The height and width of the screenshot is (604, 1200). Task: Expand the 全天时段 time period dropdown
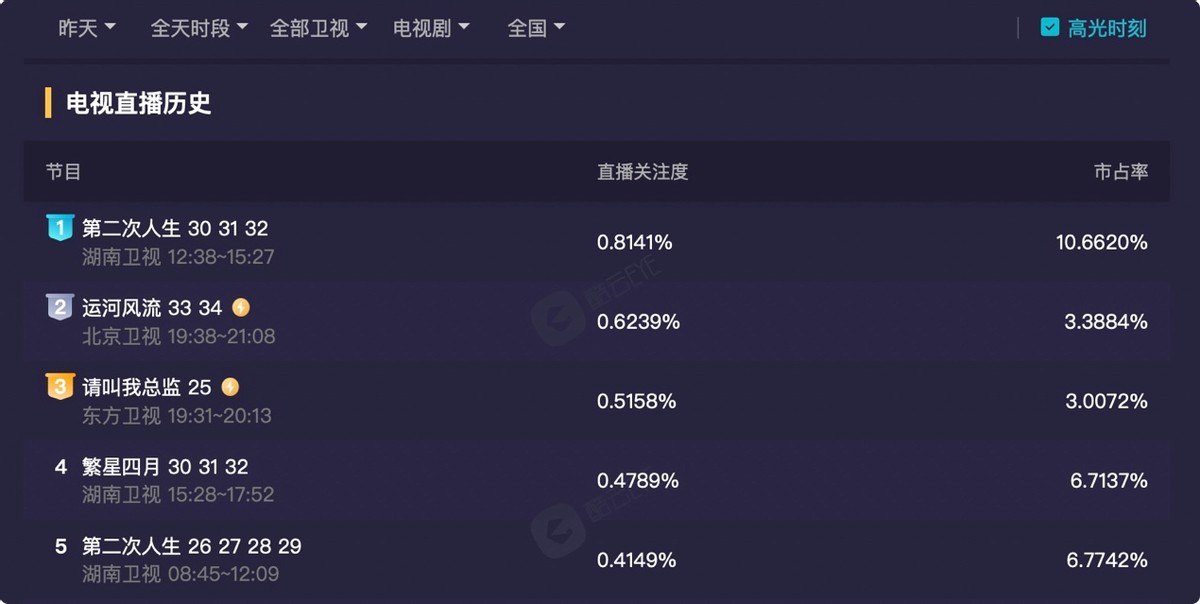pos(199,28)
